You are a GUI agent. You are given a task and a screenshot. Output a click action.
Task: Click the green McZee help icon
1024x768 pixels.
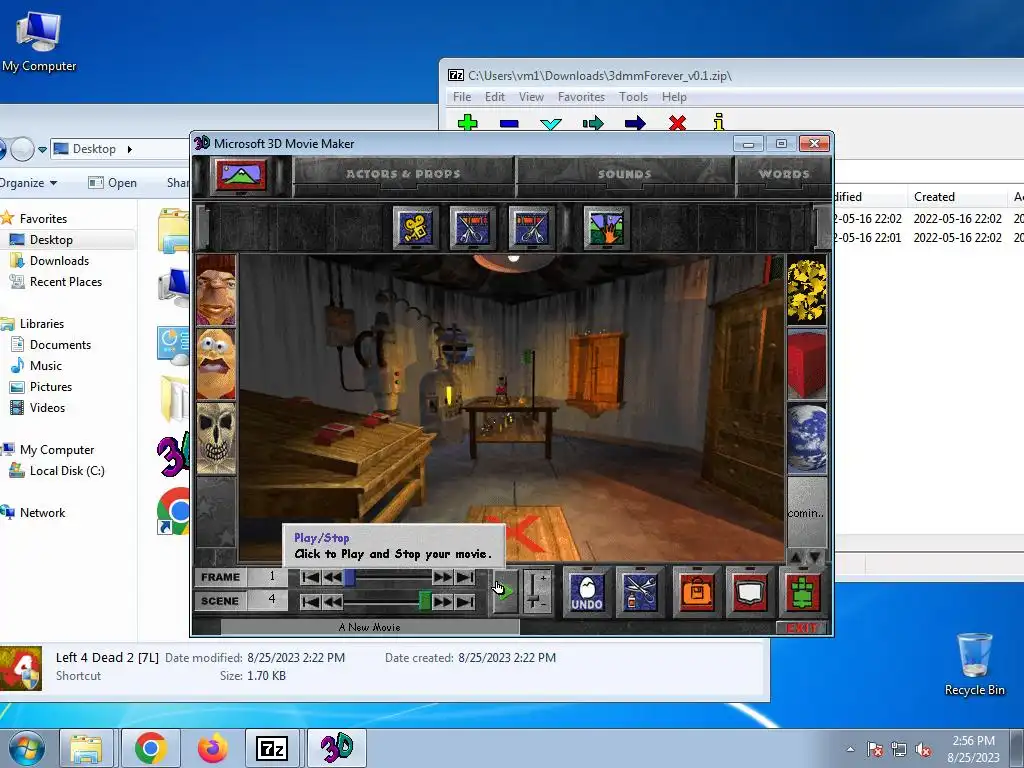click(x=803, y=592)
